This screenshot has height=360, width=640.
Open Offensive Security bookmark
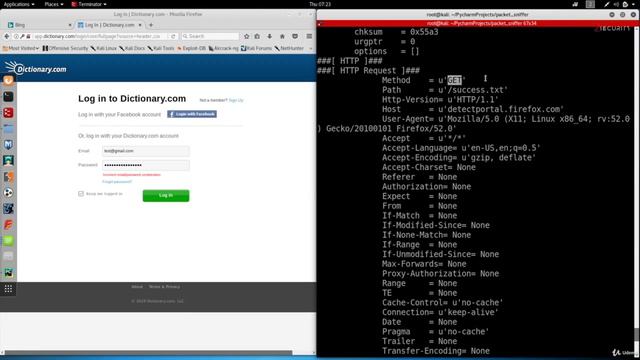tap(65, 48)
